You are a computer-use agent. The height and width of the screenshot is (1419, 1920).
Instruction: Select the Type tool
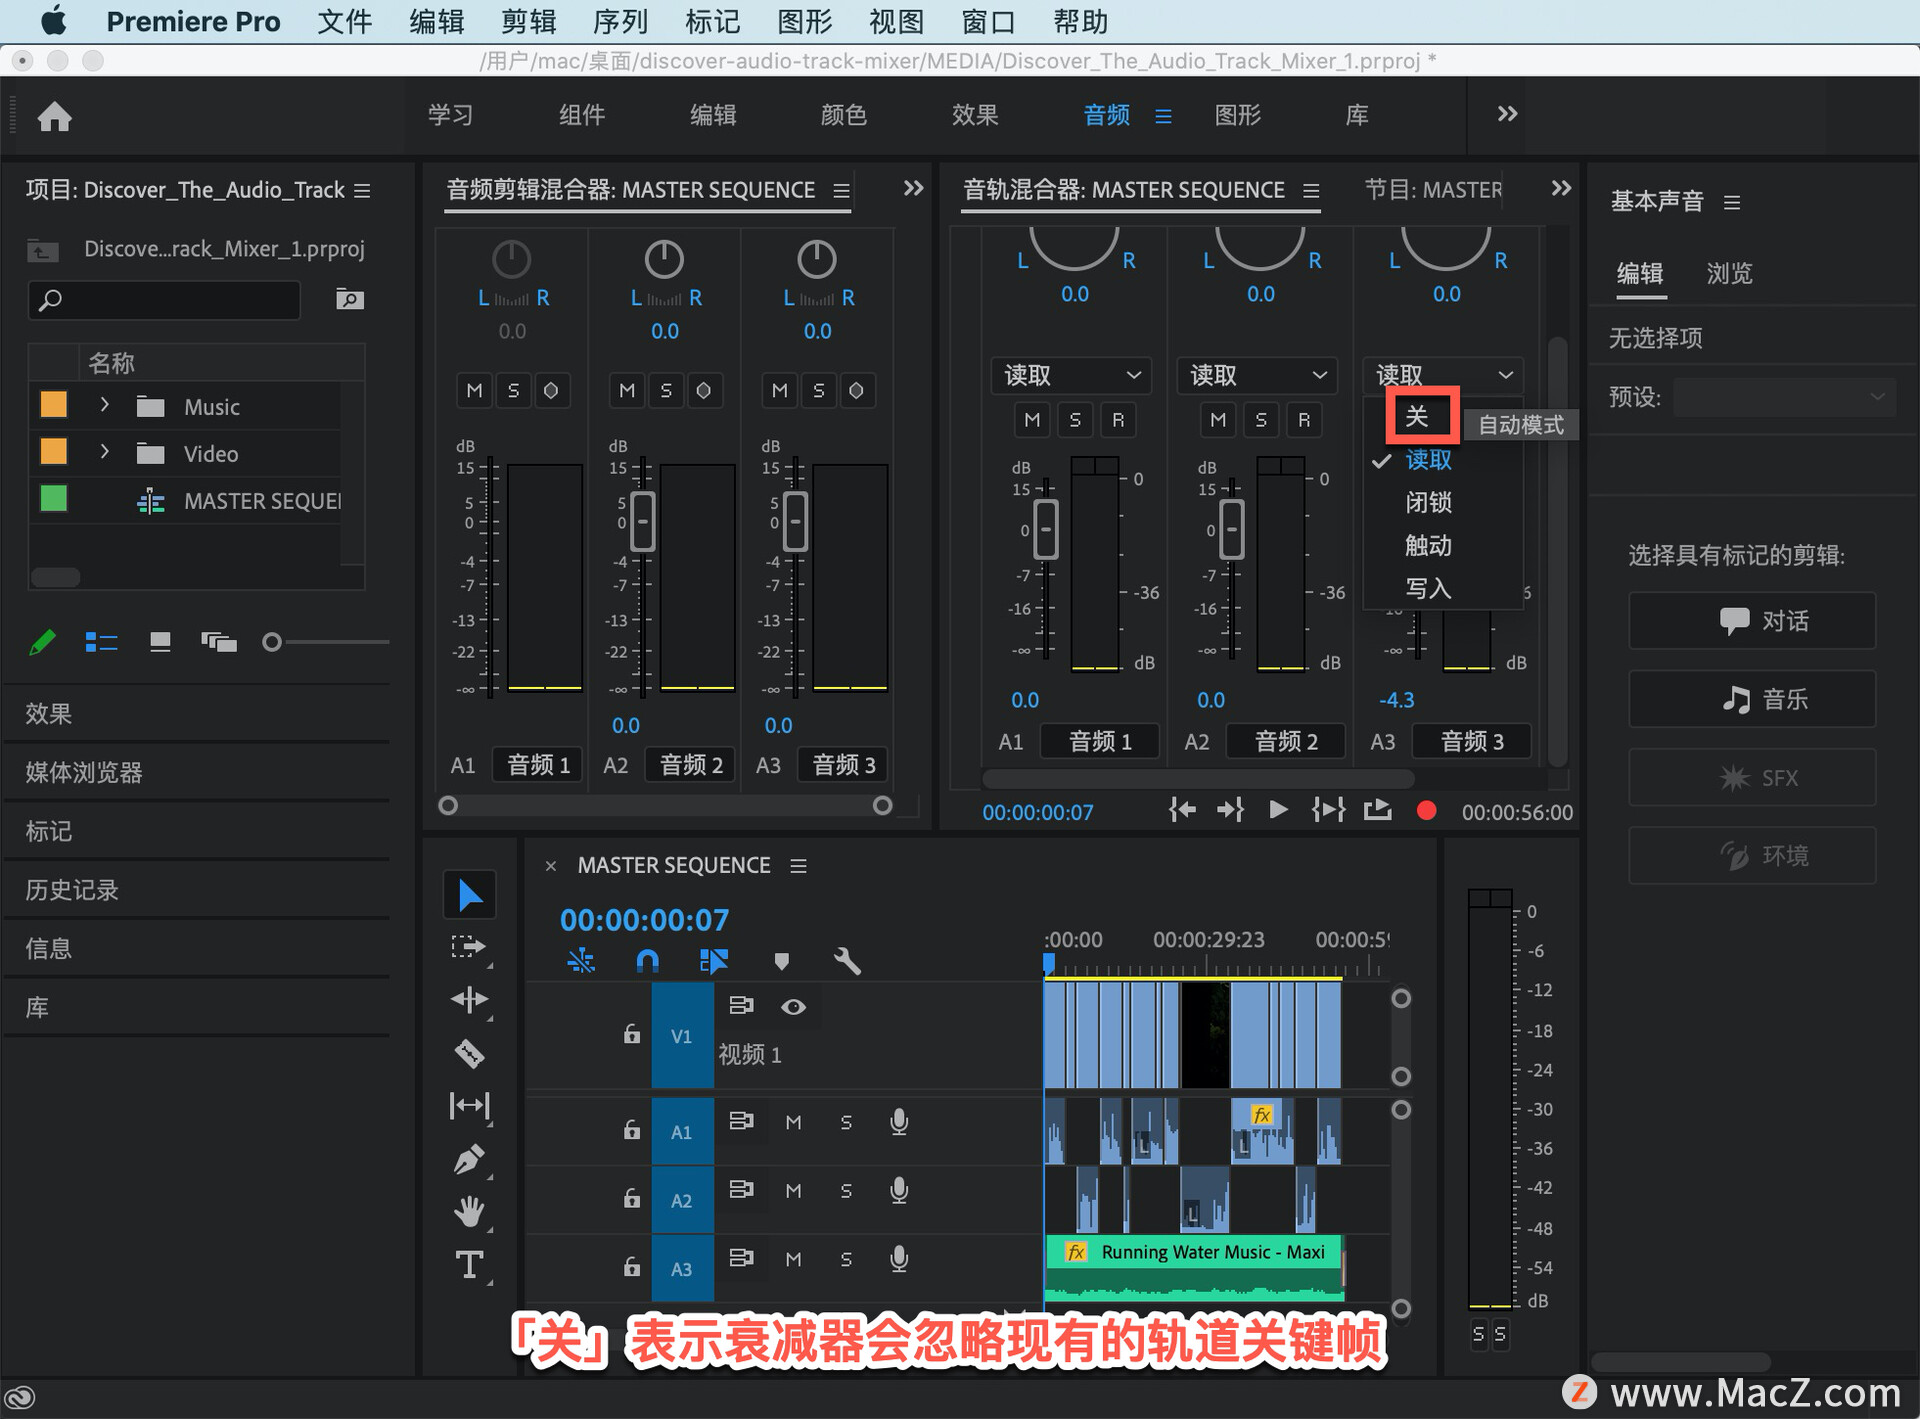[x=469, y=1265]
